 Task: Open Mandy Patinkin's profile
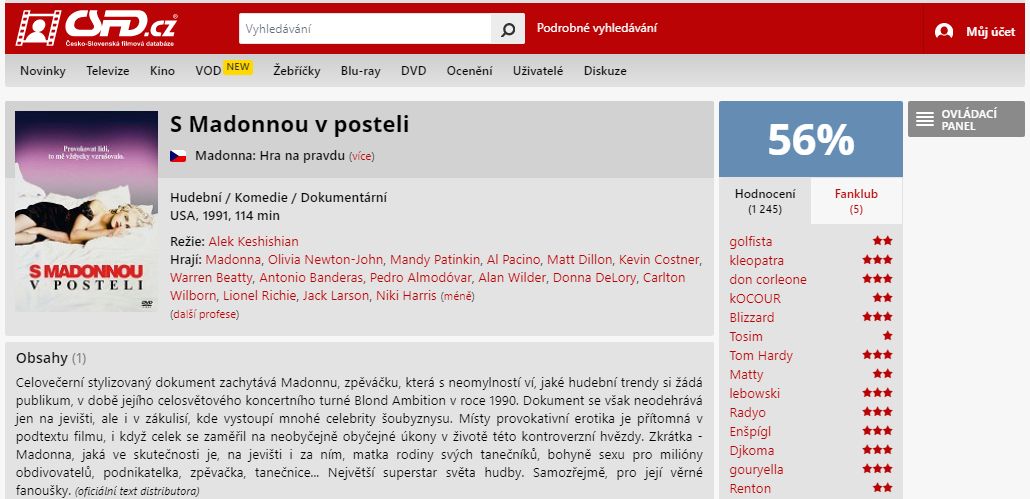pos(436,259)
